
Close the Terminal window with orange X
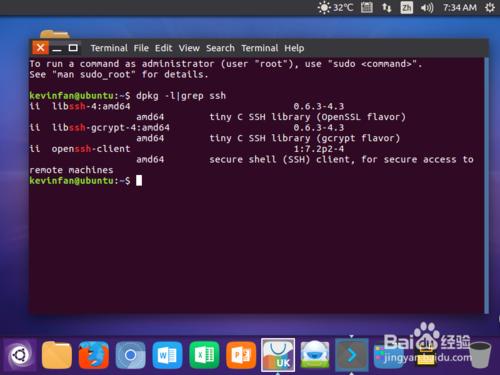click(40, 48)
